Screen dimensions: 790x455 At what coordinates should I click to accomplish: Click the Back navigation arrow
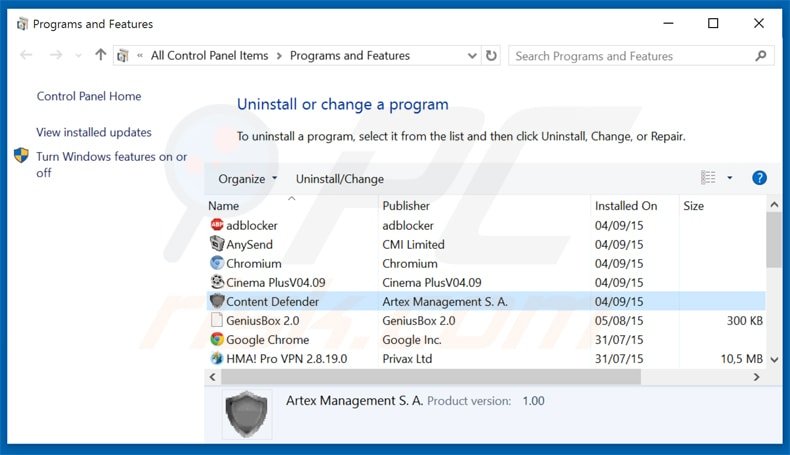(26, 55)
